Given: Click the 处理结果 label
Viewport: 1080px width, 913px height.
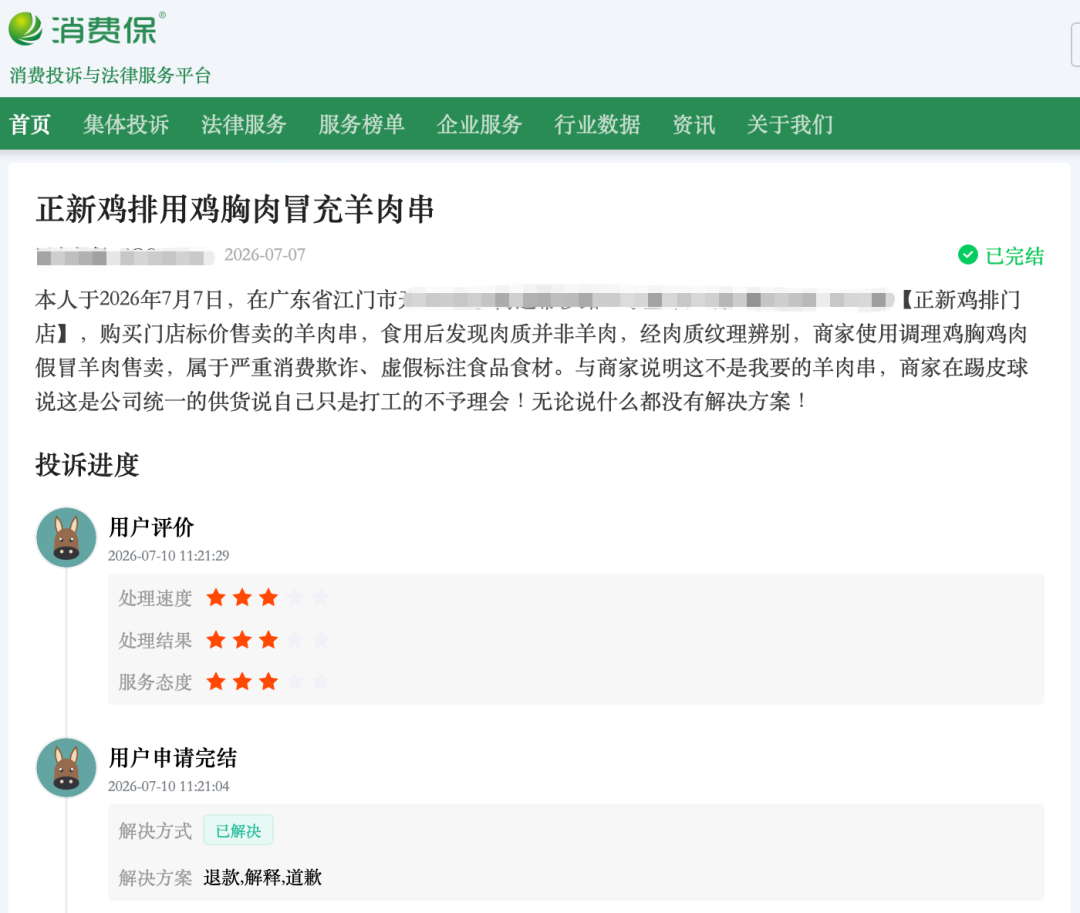Looking at the screenshot, I should [x=155, y=641].
